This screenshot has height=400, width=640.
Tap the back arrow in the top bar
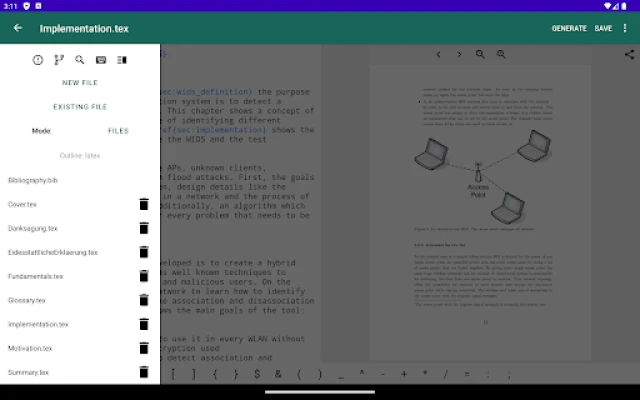pos(18,28)
